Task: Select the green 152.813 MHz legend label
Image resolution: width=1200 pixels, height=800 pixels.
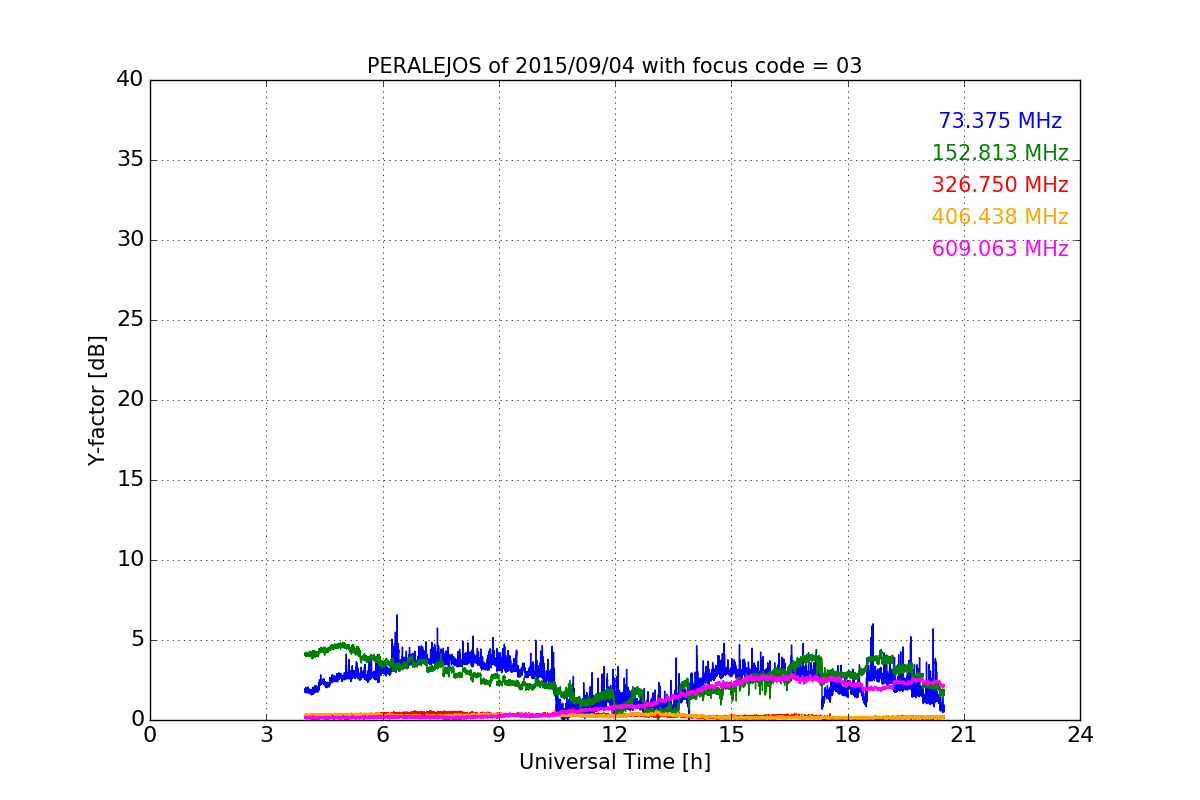Action: (x=1000, y=153)
